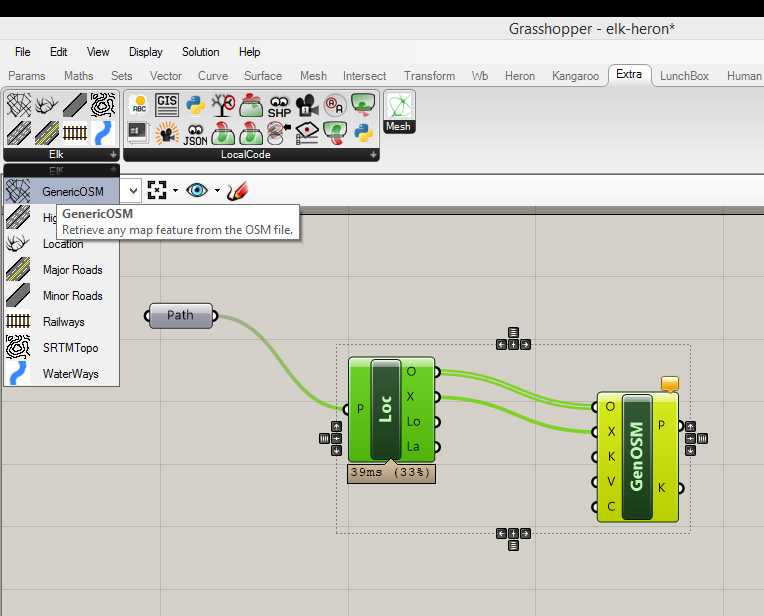Viewport: 764px width, 616px height.
Task: Select the stacked images icon in LocalCode
Action: coord(139,133)
